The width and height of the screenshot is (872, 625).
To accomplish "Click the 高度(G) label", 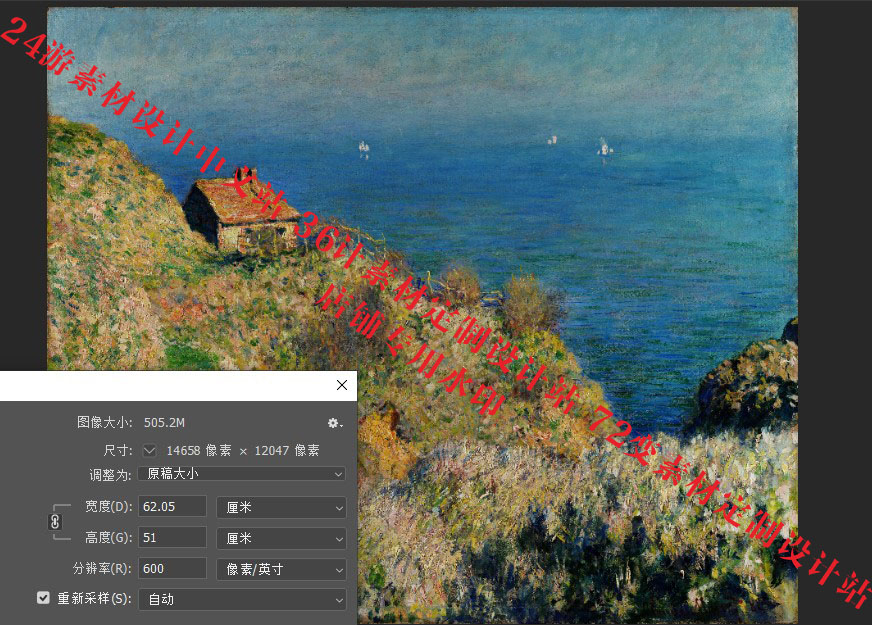I will pyautogui.click(x=108, y=538).
